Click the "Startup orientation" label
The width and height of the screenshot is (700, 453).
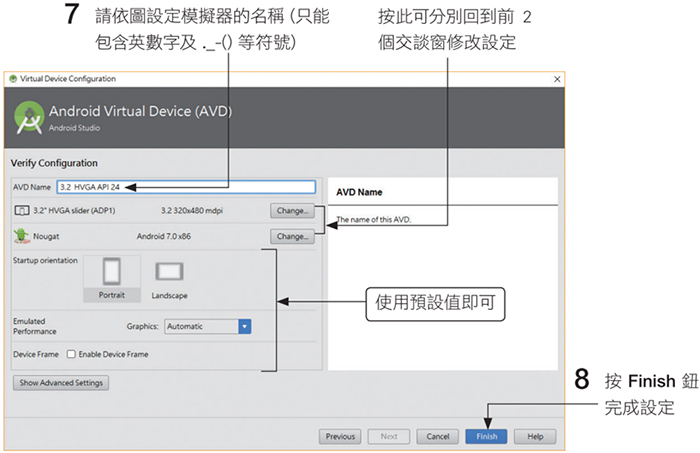pos(45,260)
